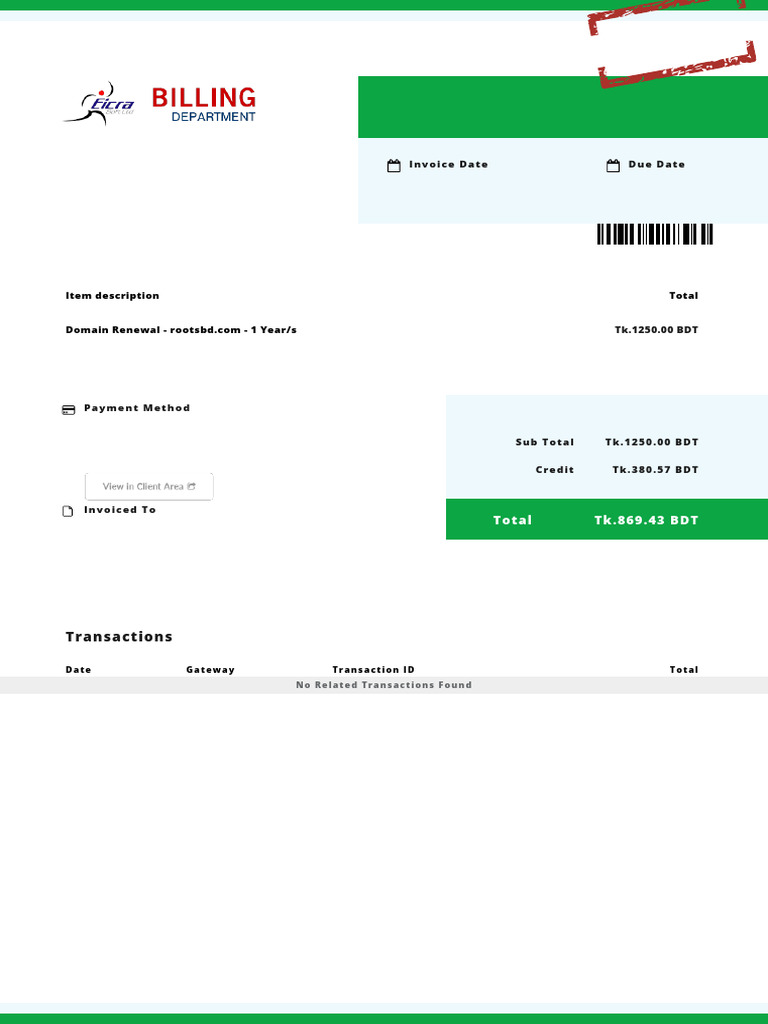Click the No Related Transactions Found row
768x1024 pixels.
click(x=384, y=685)
